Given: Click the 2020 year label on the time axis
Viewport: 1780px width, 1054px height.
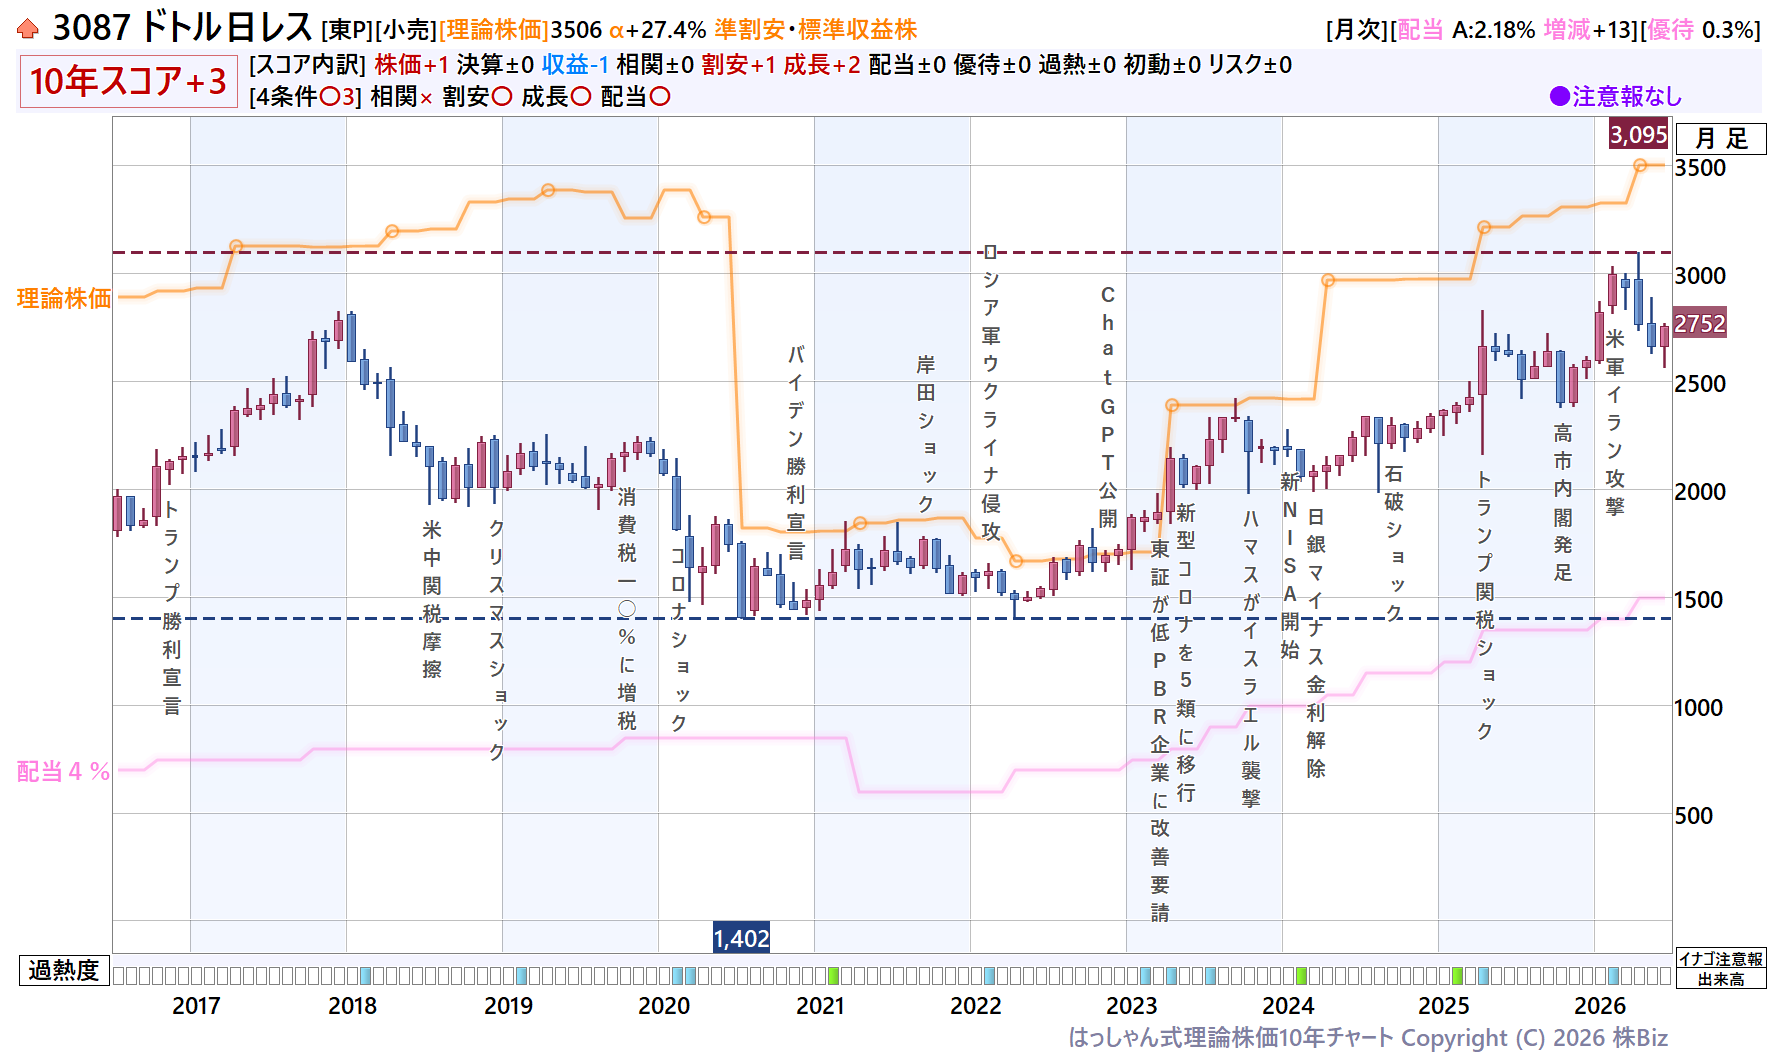Looking at the screenshot, I should (664, 1006).
